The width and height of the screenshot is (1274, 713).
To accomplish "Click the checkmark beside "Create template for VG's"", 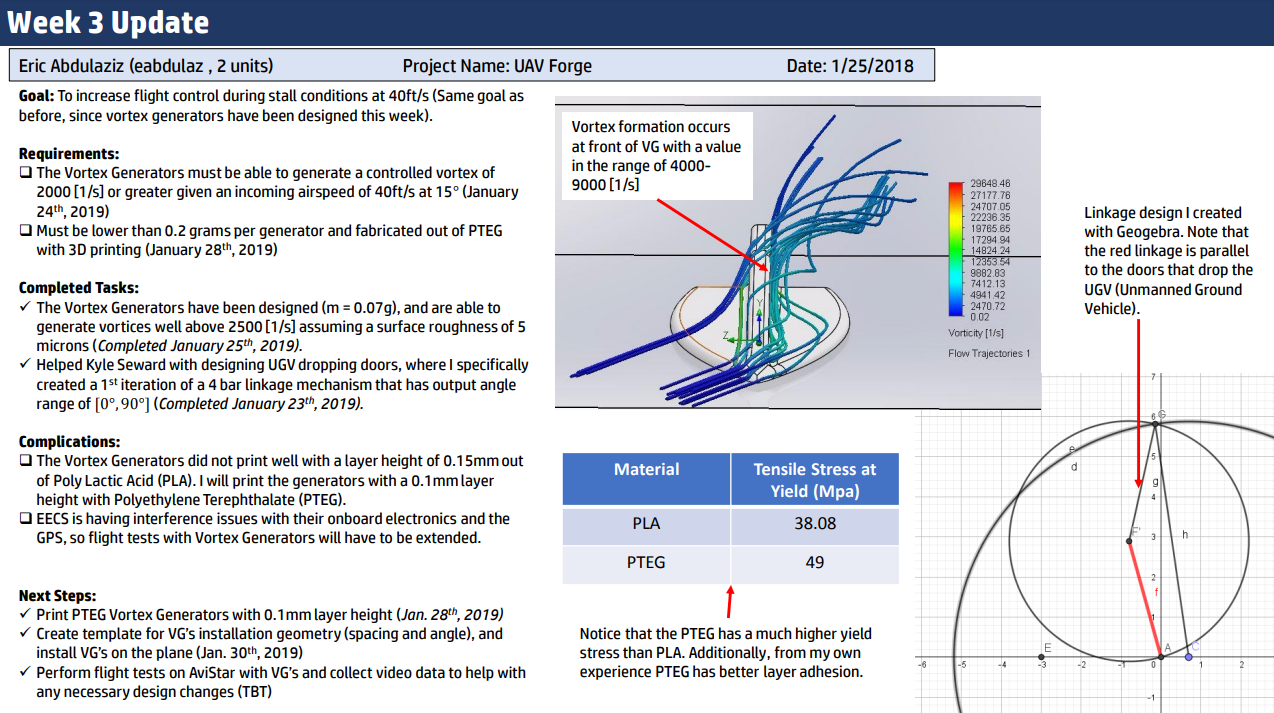I will tap(25, 633).
